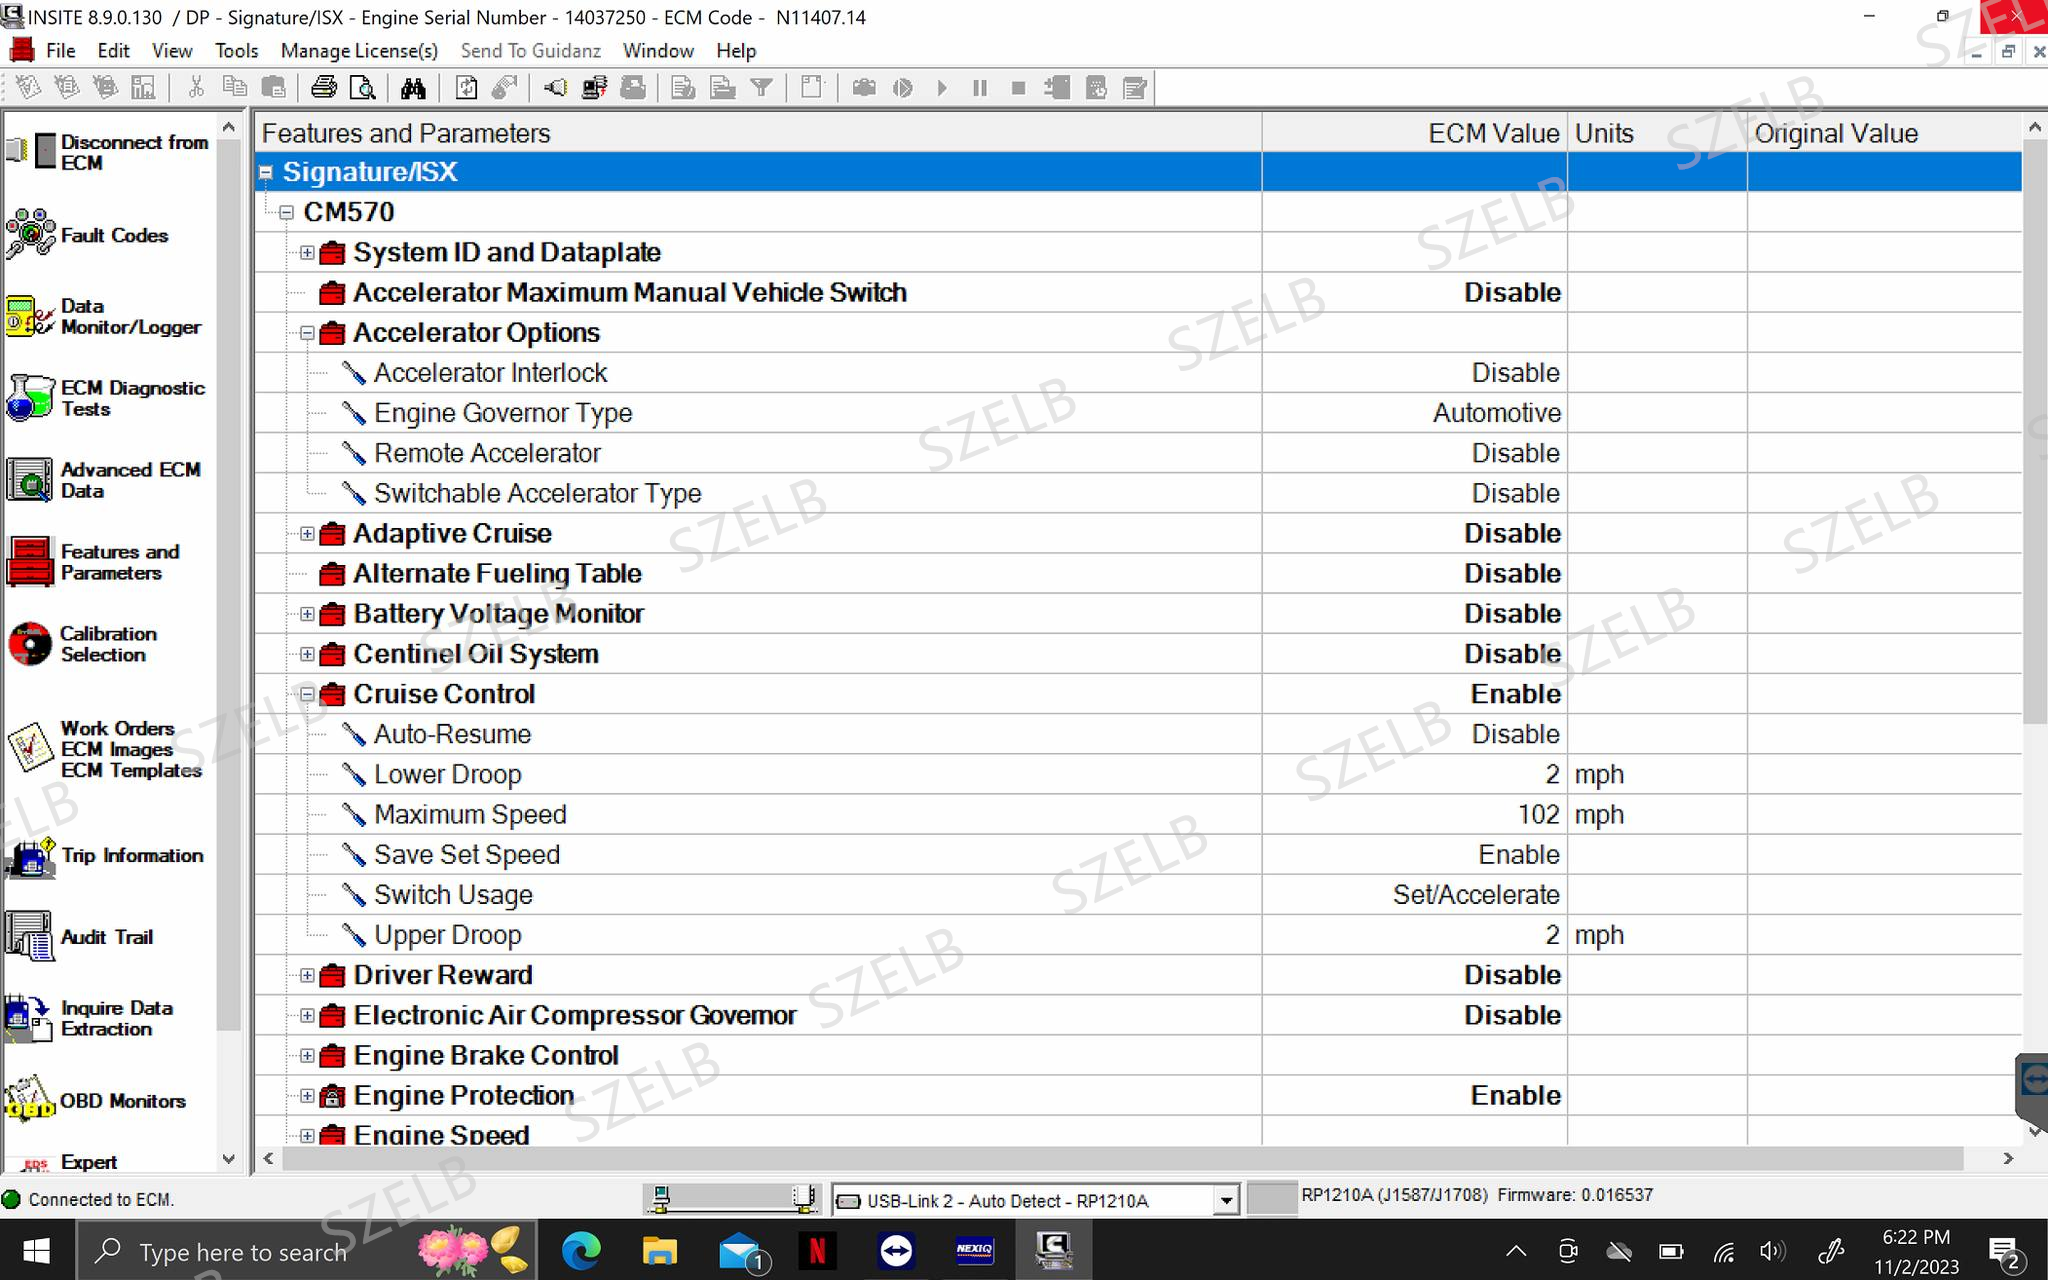Open Trip Information
The height and width of the screenshot is (1280, 2048).
point(104,856)
